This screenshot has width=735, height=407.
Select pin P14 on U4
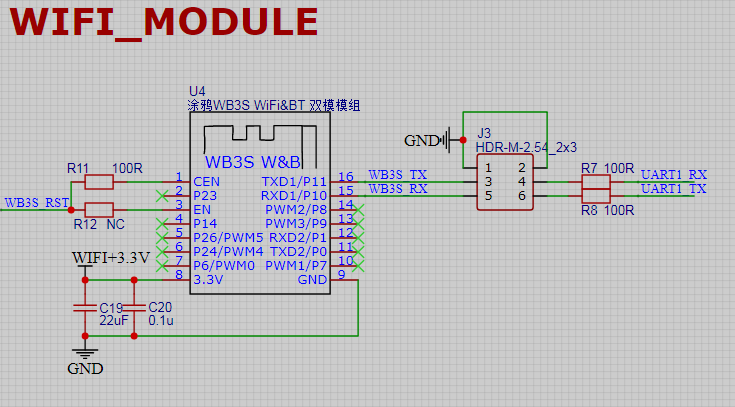tap(205, 224)
